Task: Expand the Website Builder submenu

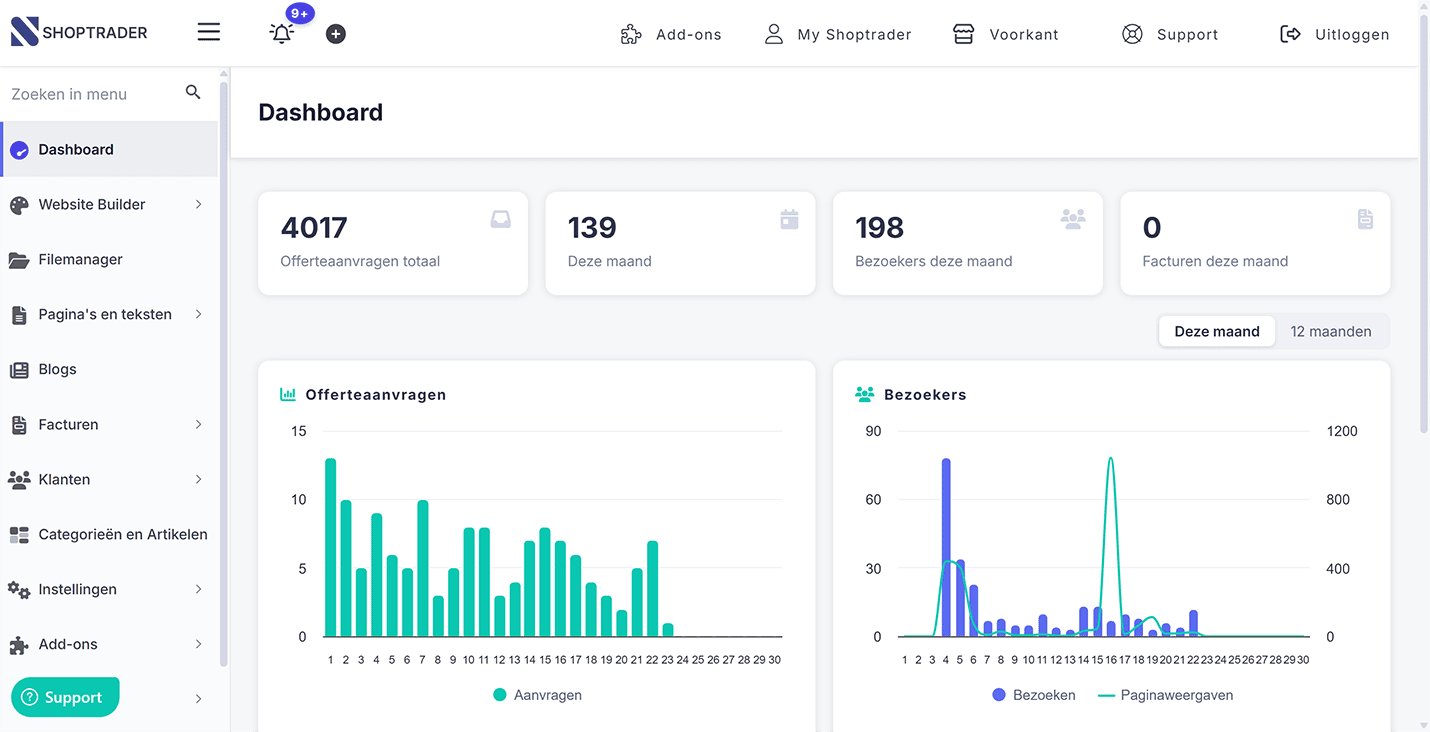Action: pos(198,204)
